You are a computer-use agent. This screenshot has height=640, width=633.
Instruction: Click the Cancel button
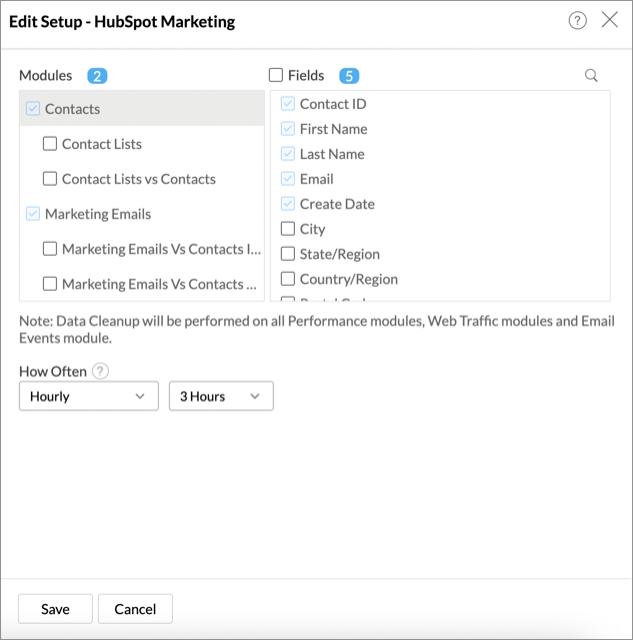(x=135, y=609)
